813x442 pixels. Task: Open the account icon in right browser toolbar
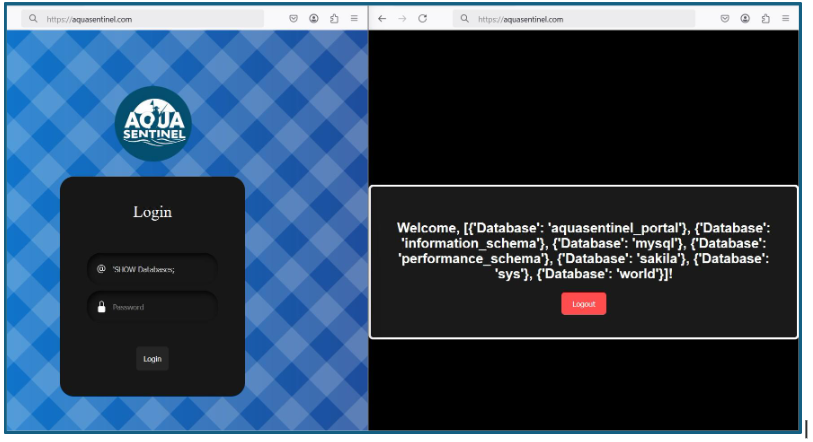tap(745, 19)
